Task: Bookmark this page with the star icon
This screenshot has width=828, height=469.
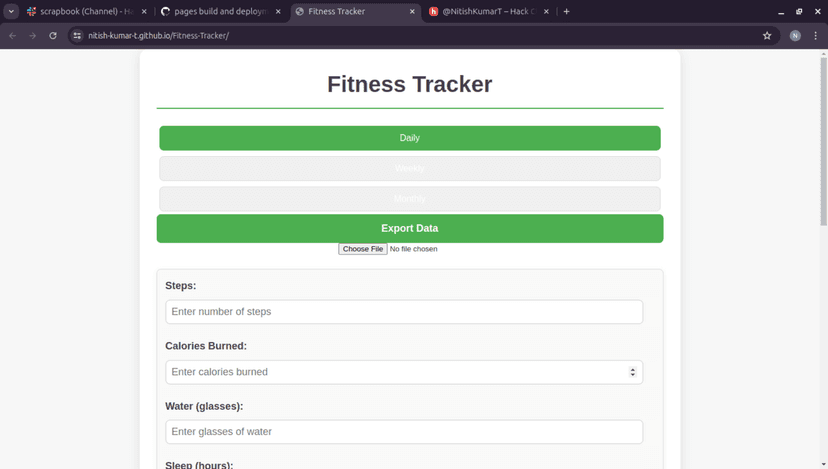Action: [767, 35]
